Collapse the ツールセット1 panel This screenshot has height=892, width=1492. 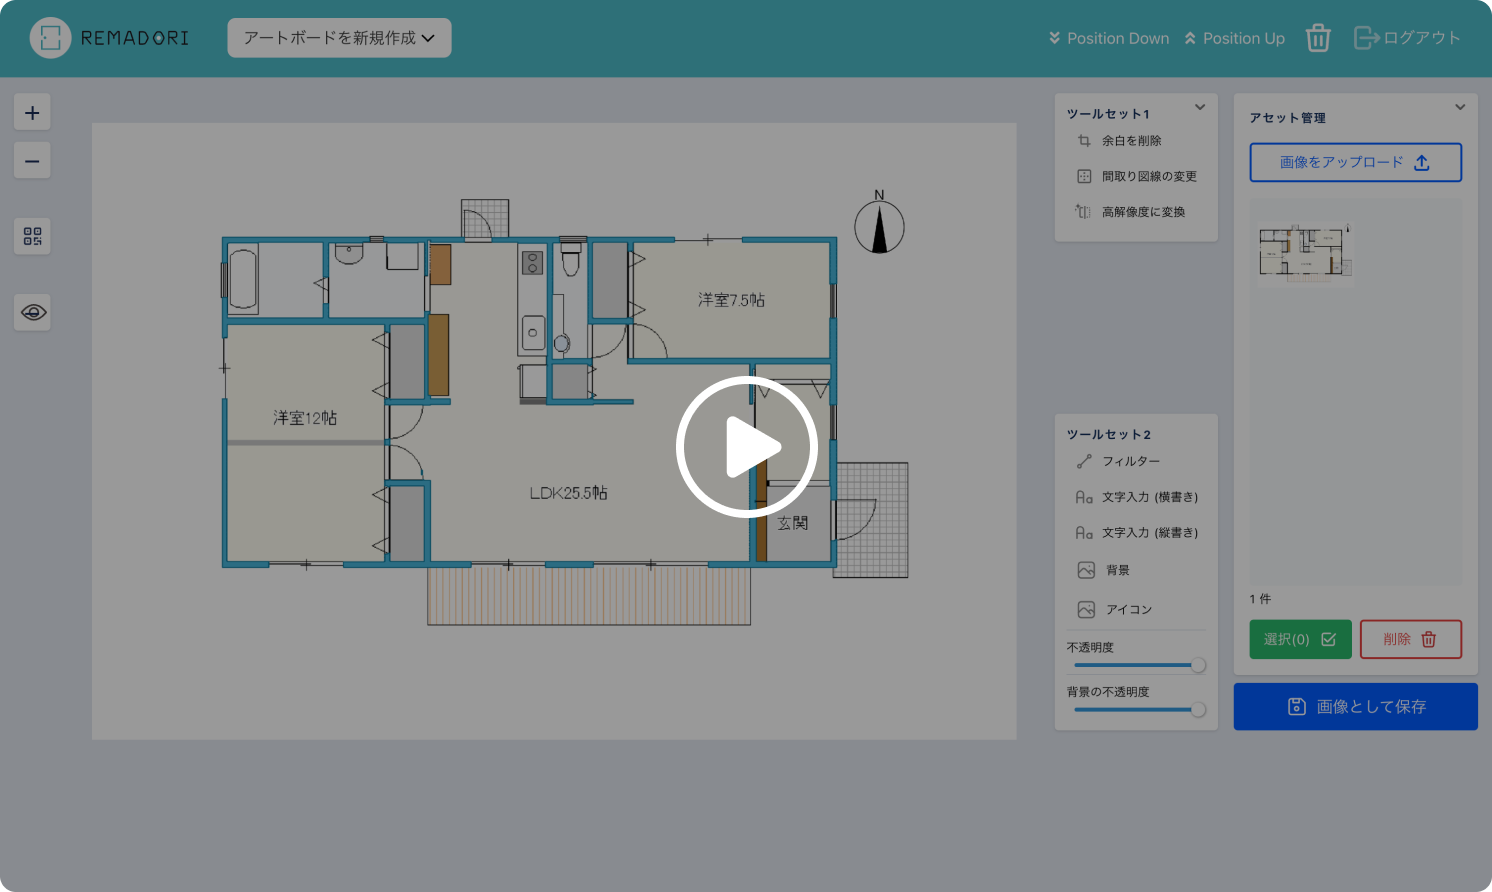[1200, 107]
